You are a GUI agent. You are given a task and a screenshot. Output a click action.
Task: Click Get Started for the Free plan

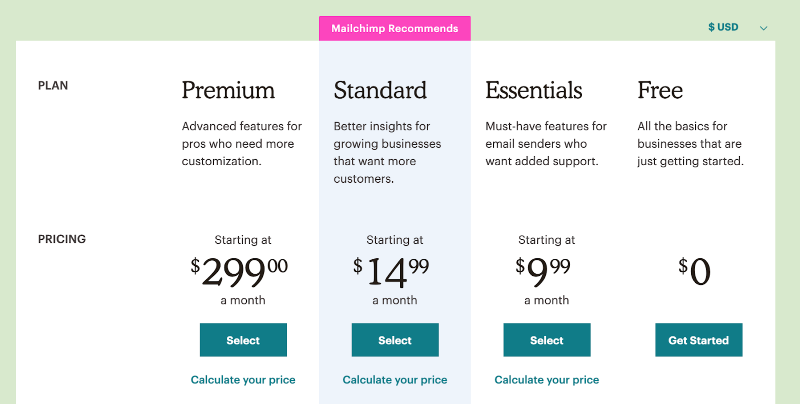(x=699, y=340)
